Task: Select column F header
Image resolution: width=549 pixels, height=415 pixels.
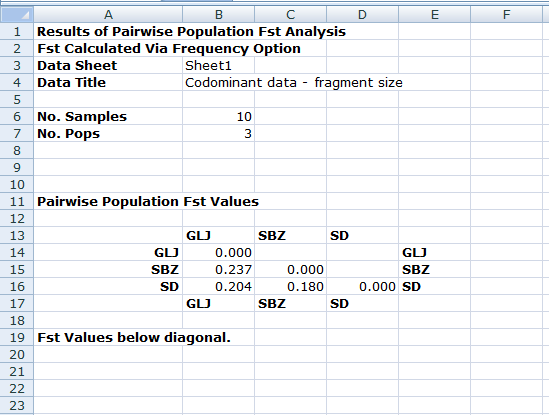Action: pyautogui.click(x=506, y=14)
